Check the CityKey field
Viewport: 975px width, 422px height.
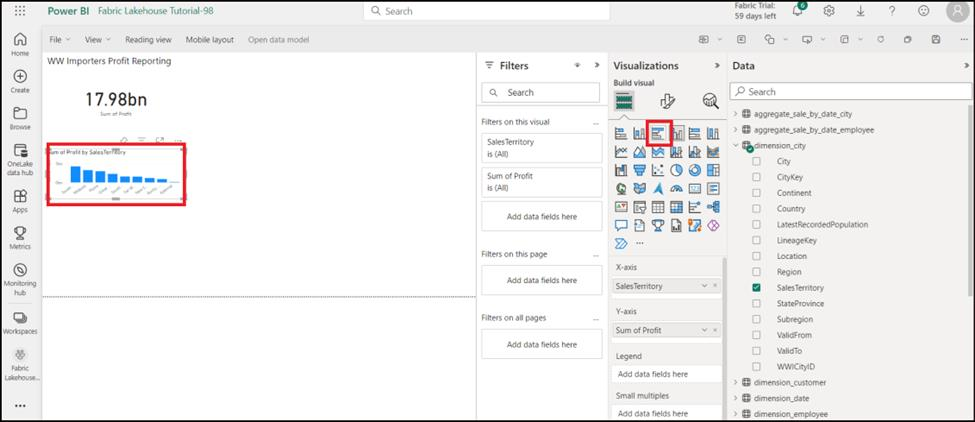click(x=756, y=177)
